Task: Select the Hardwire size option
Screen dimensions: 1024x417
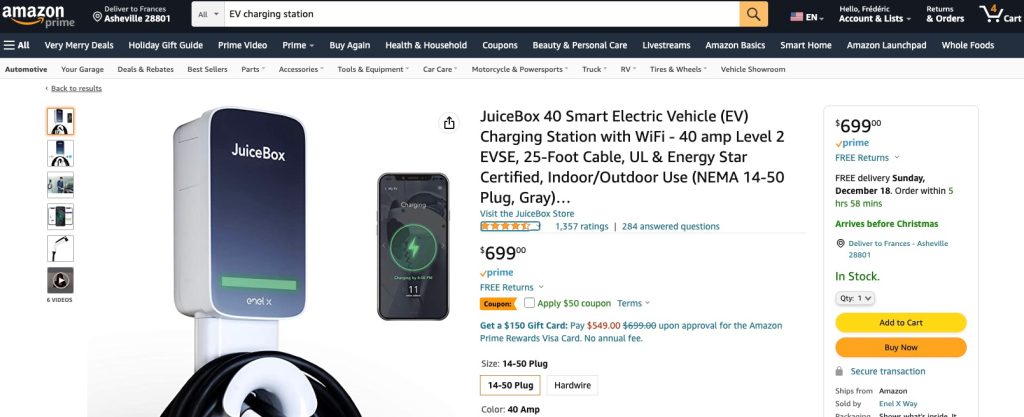Action: click(x=572, y=384)
